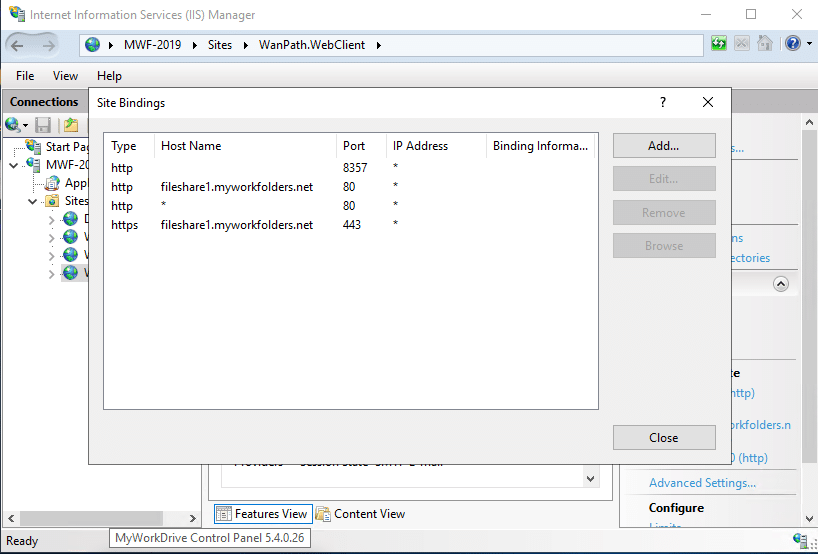
Task: Click the Back navigation arrow
Action: pos(18,45)
